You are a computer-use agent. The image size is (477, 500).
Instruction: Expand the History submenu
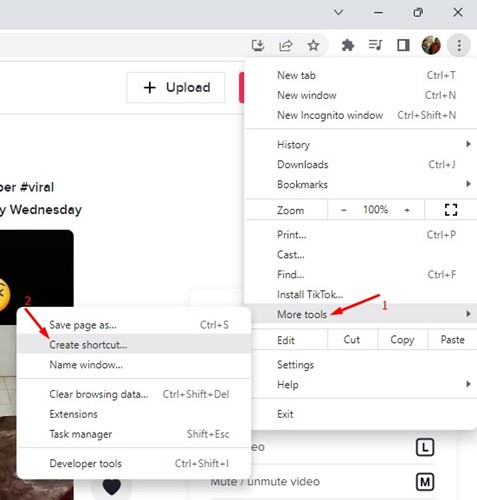click(x=374, y=144)
